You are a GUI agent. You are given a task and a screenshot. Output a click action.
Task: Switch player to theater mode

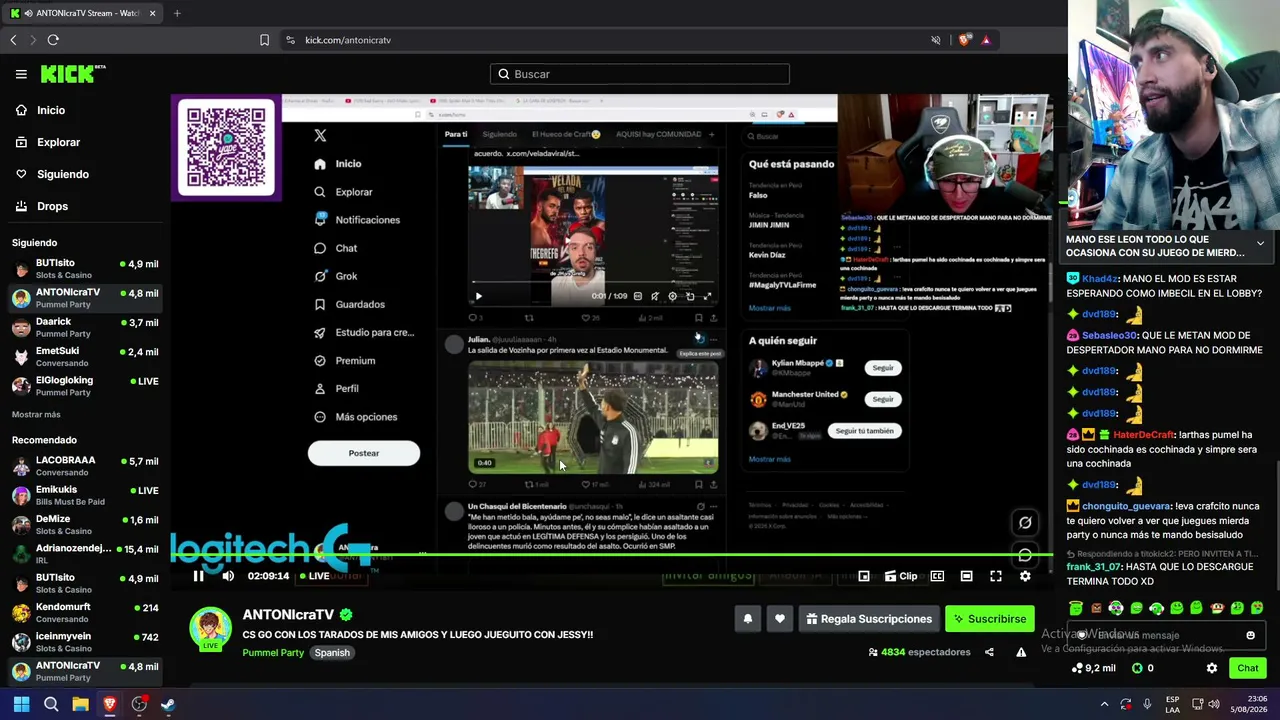[966, 576]
